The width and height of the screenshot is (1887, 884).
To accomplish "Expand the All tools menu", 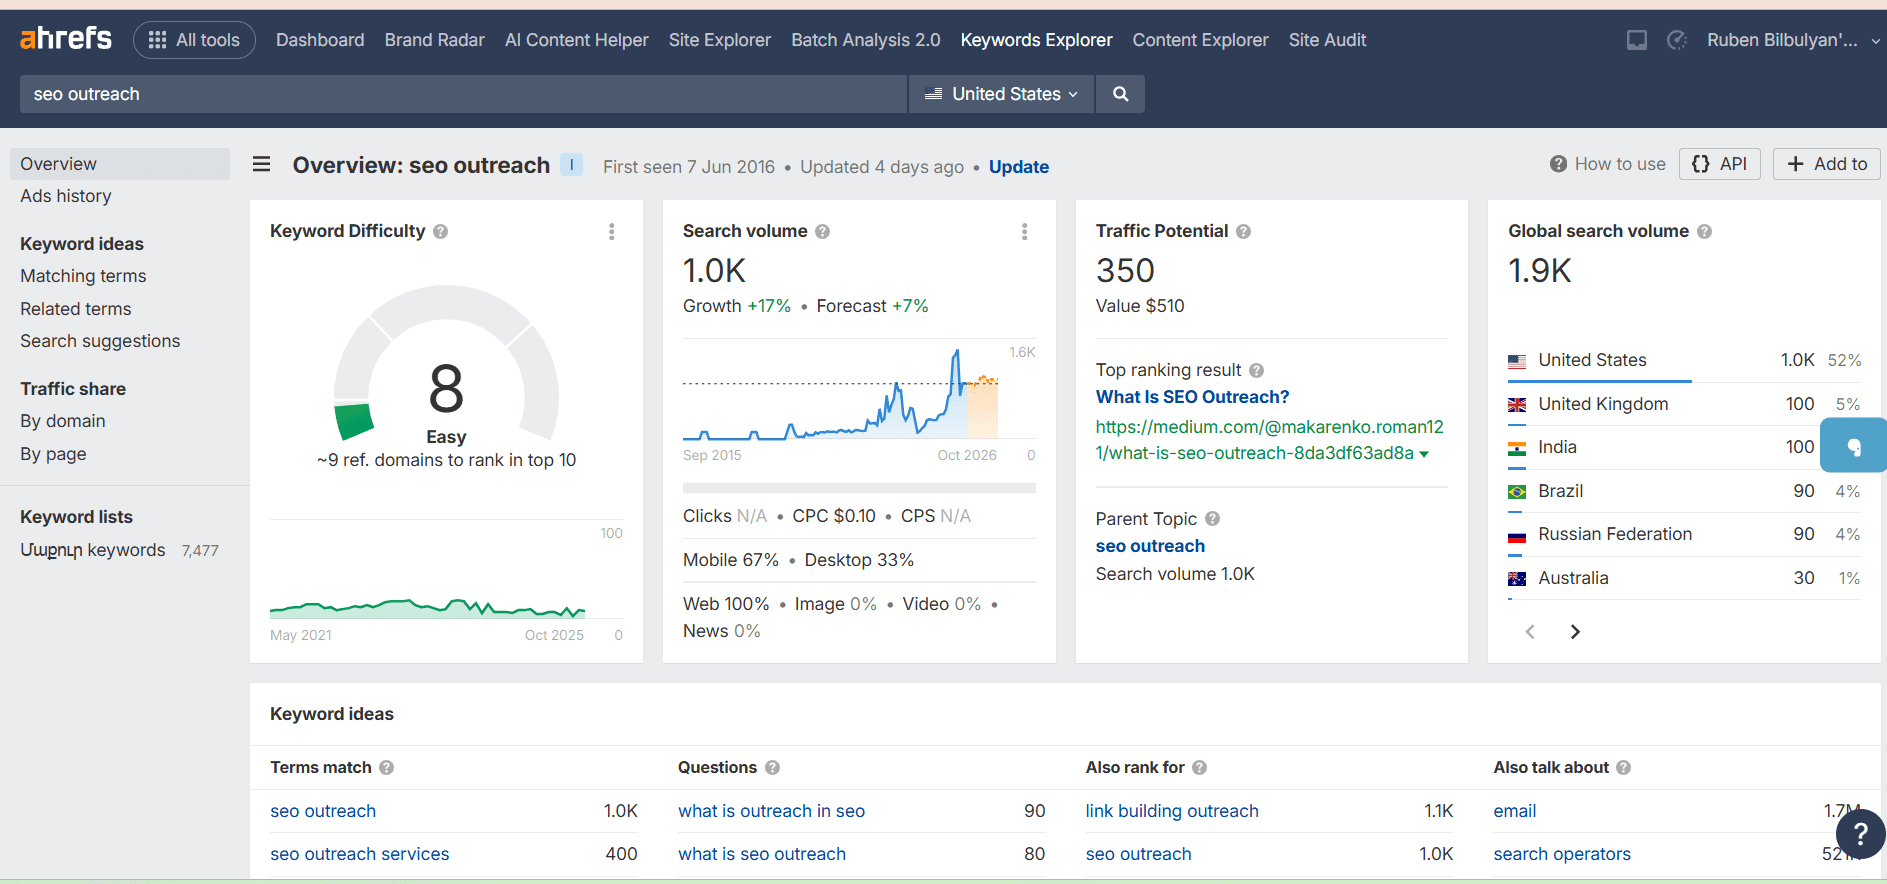I will click(x=194, y=40).
